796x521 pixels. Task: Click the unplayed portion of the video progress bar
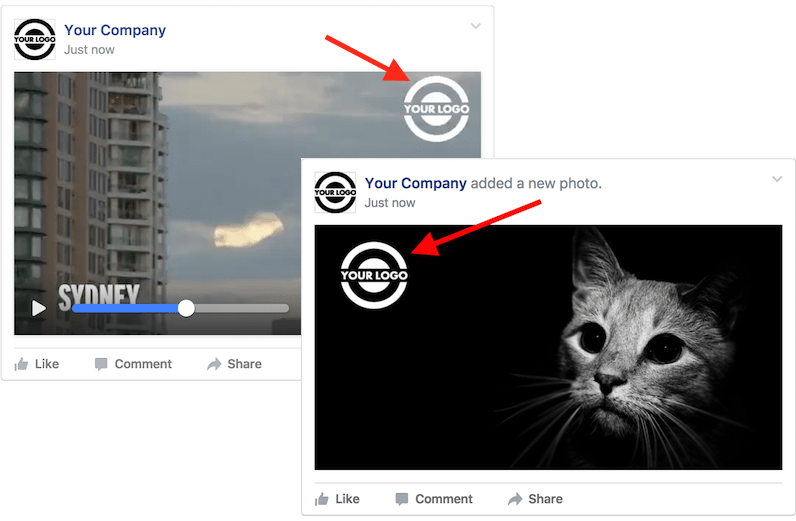point(242,308)
